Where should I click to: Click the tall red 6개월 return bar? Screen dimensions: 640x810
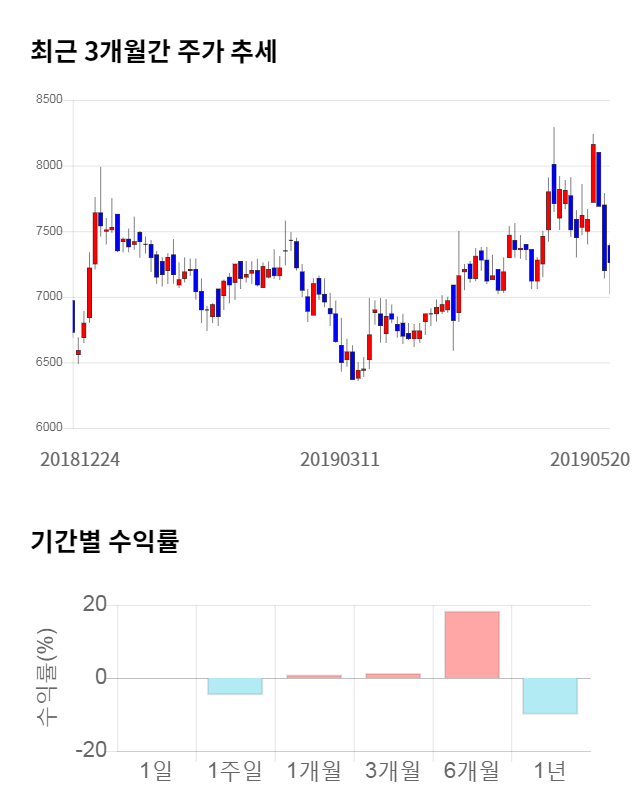pyautogui.click(x=471, y=645)
